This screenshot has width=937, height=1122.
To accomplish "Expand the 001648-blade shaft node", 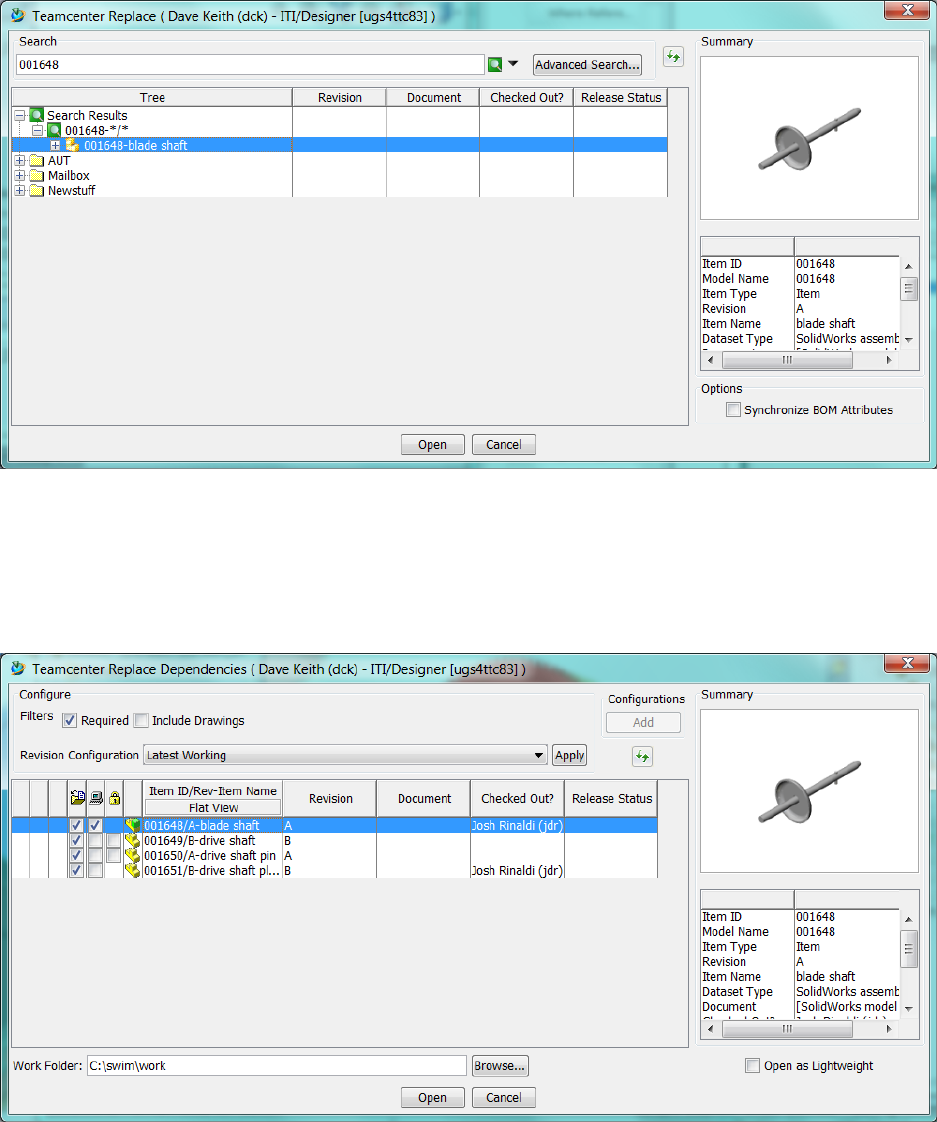I will click(55, 145).
